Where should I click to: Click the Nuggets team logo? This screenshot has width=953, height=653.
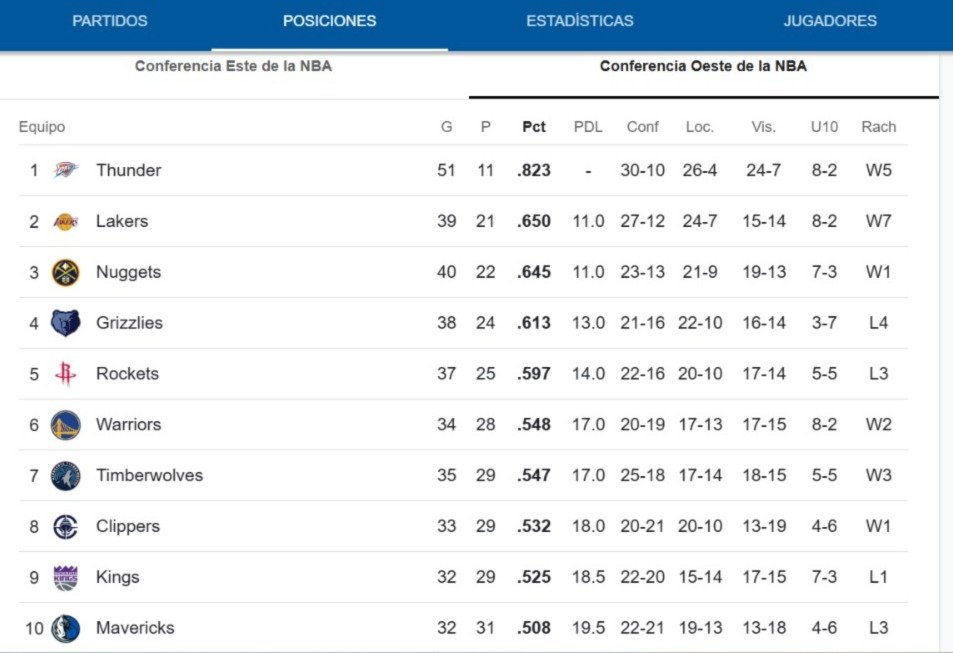(66, 272)
